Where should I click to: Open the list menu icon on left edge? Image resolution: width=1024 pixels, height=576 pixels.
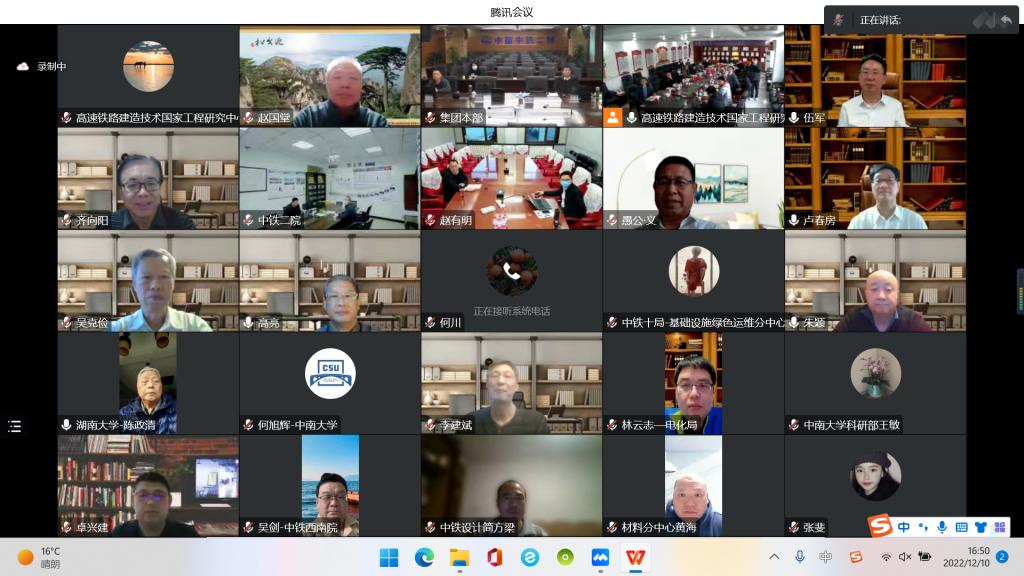coord(14,426)
